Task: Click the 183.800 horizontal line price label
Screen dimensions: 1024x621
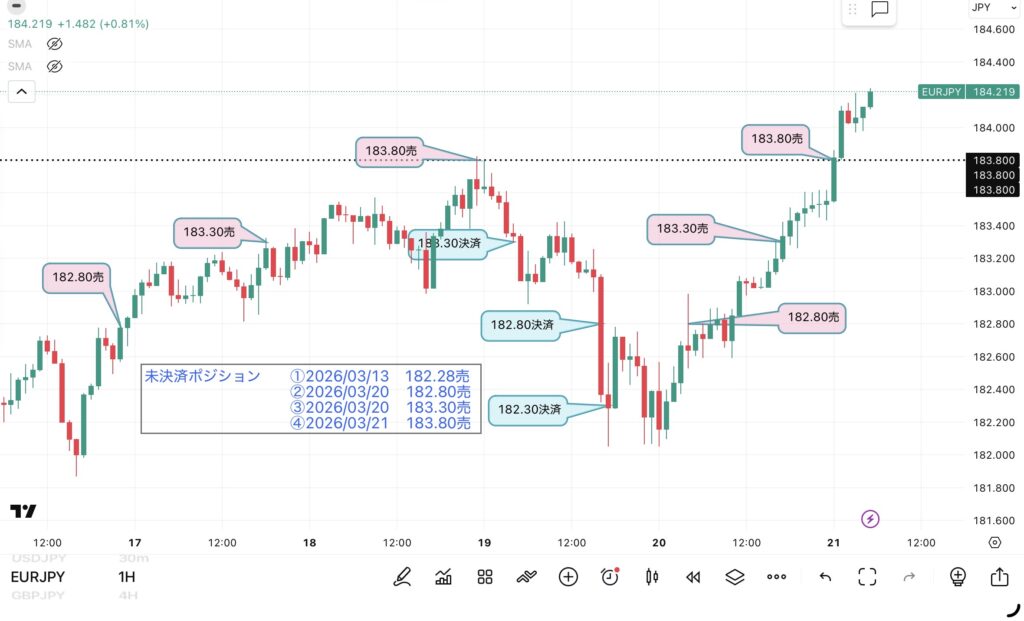Action: pos(992,160)
